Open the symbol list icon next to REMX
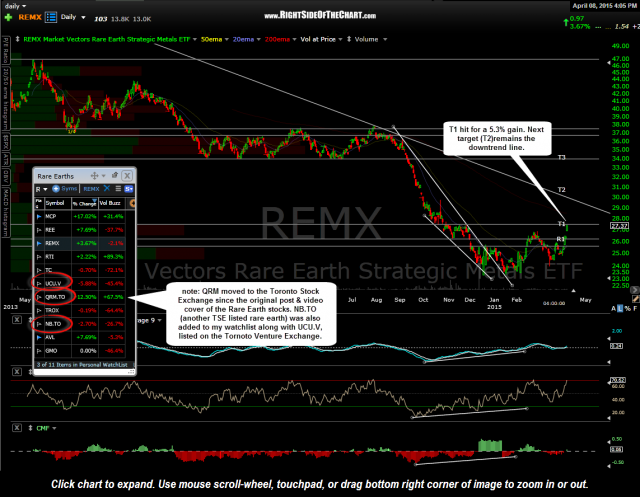Viewport: 640px width, 497px height. click(51, 17)
